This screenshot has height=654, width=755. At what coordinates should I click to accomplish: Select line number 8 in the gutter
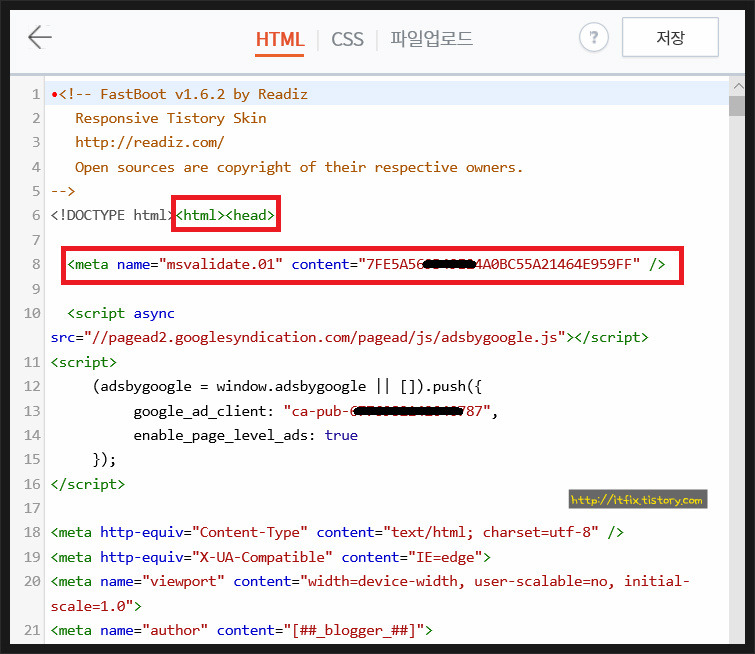click(36, 264)
